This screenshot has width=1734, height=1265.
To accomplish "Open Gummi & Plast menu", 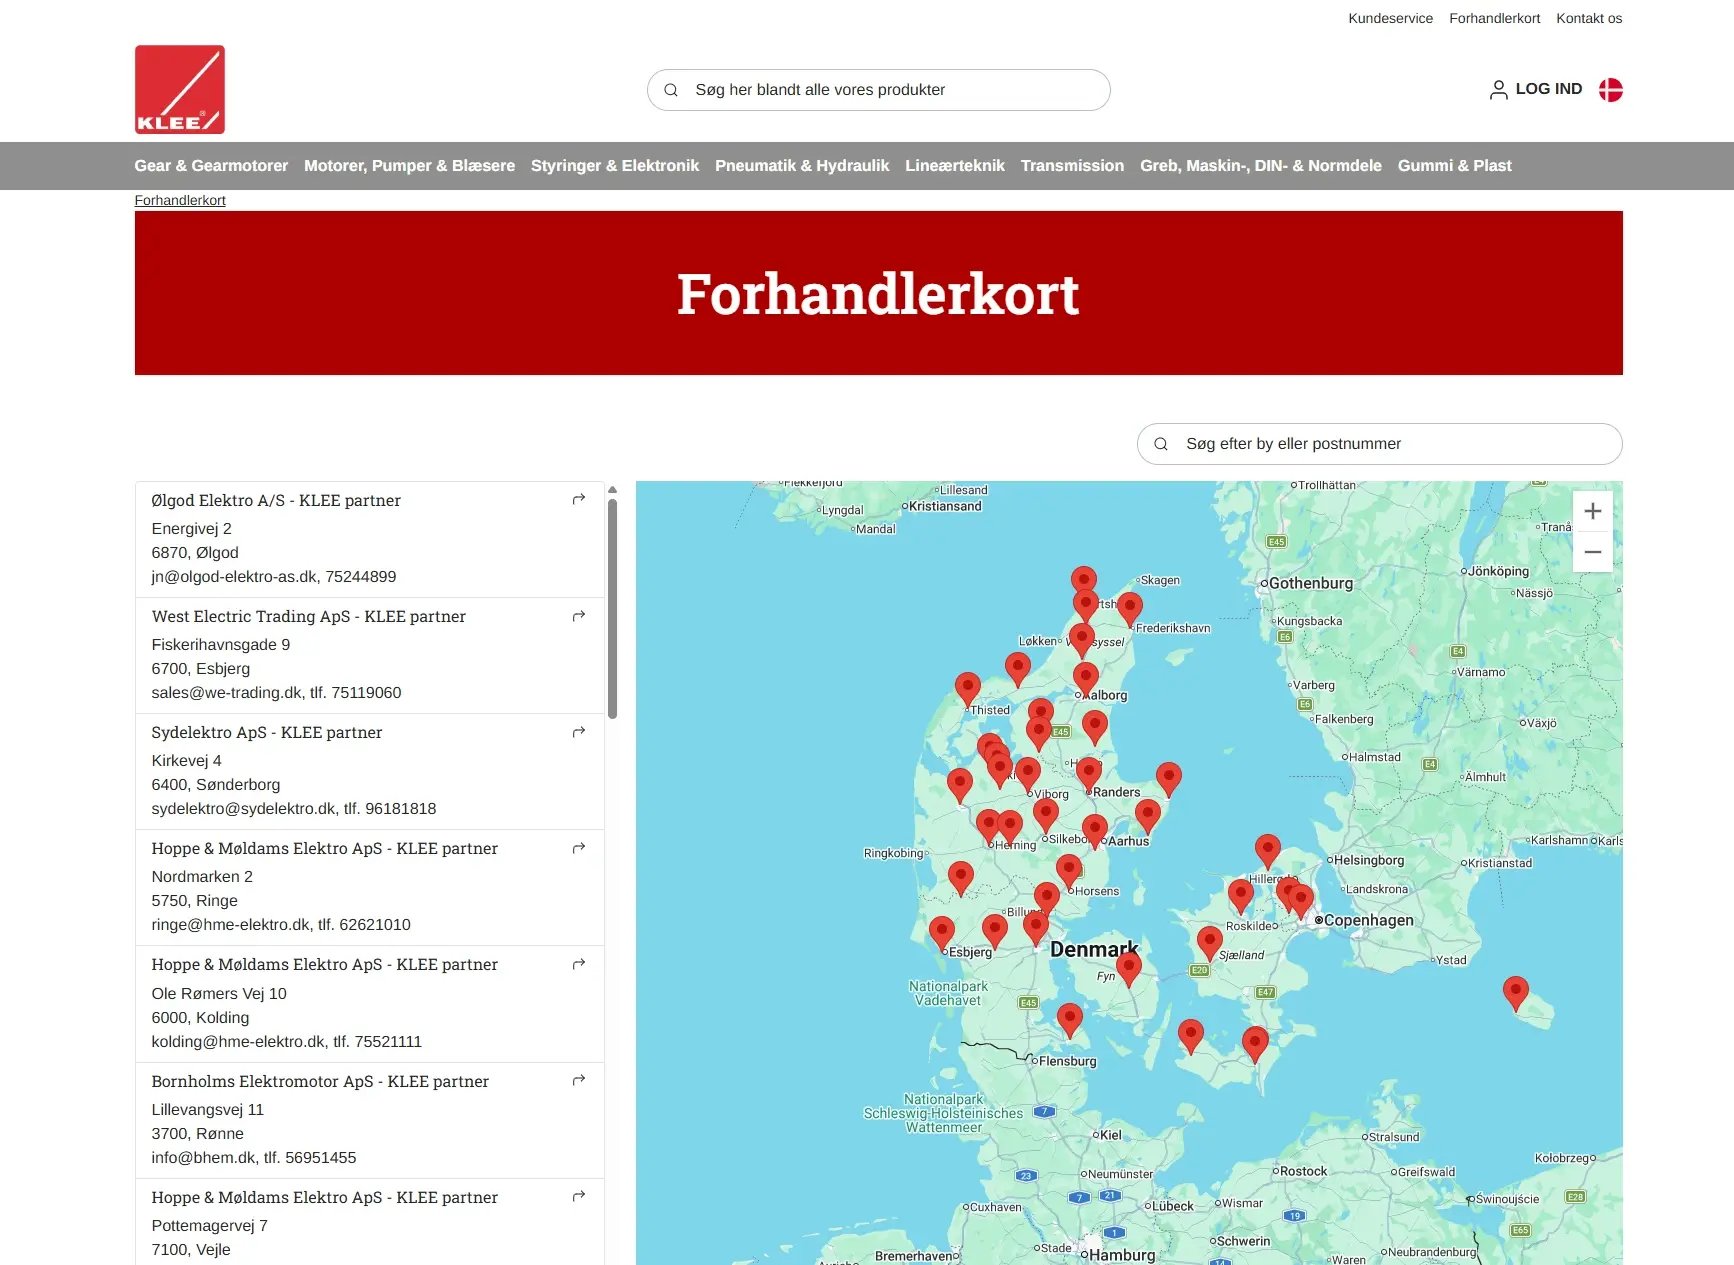I will (x=1454, y=166).
